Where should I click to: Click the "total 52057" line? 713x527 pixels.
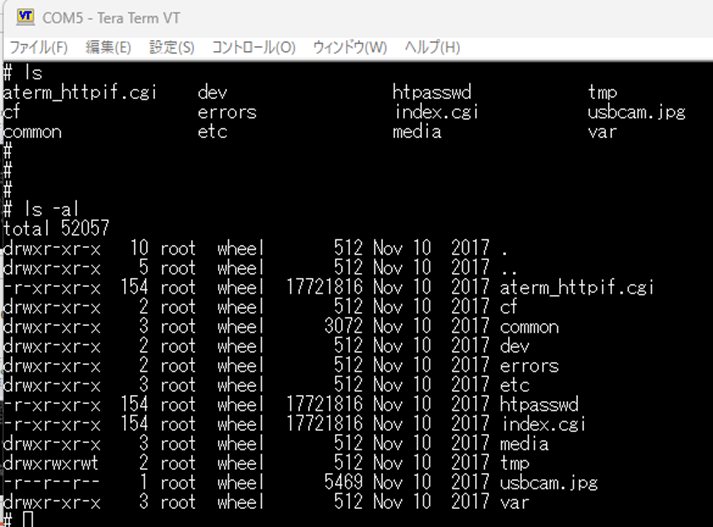(56, 229)
